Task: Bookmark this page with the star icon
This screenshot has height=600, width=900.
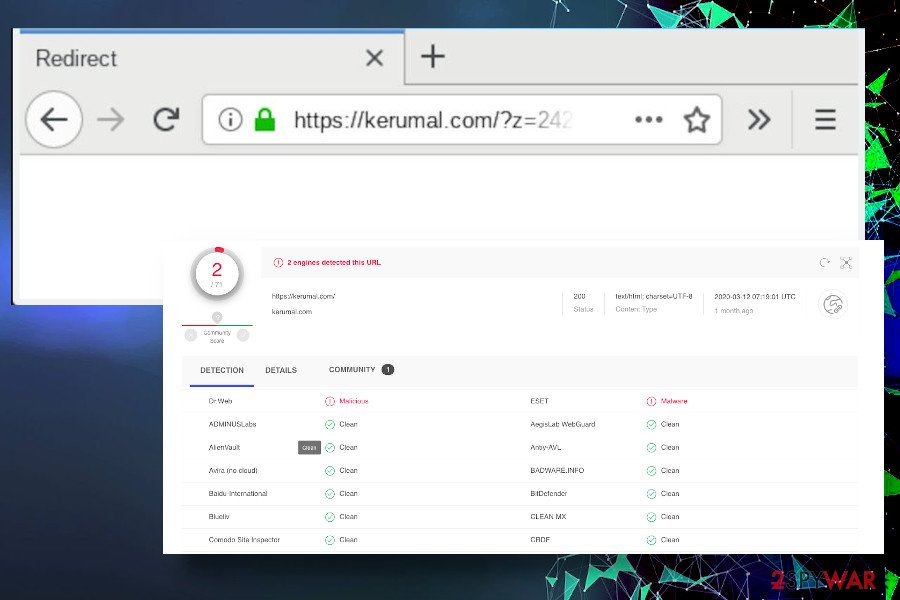Action: (697, 119)
